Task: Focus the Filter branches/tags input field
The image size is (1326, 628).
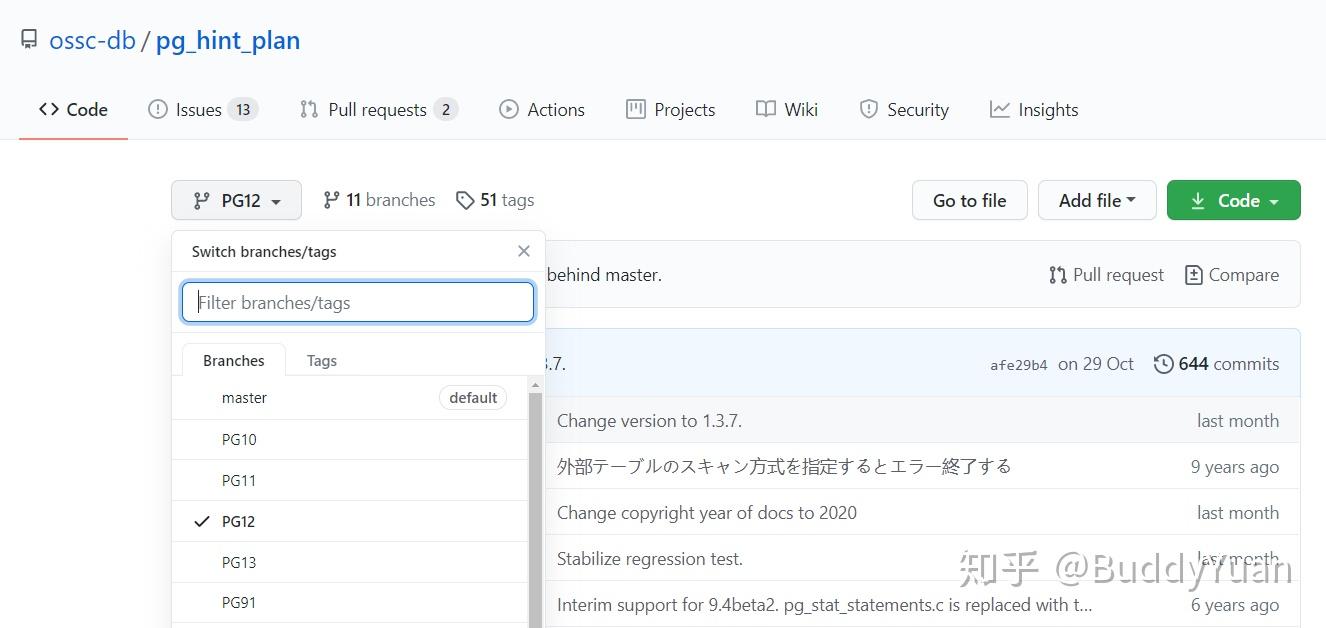Action: (358, 302)
